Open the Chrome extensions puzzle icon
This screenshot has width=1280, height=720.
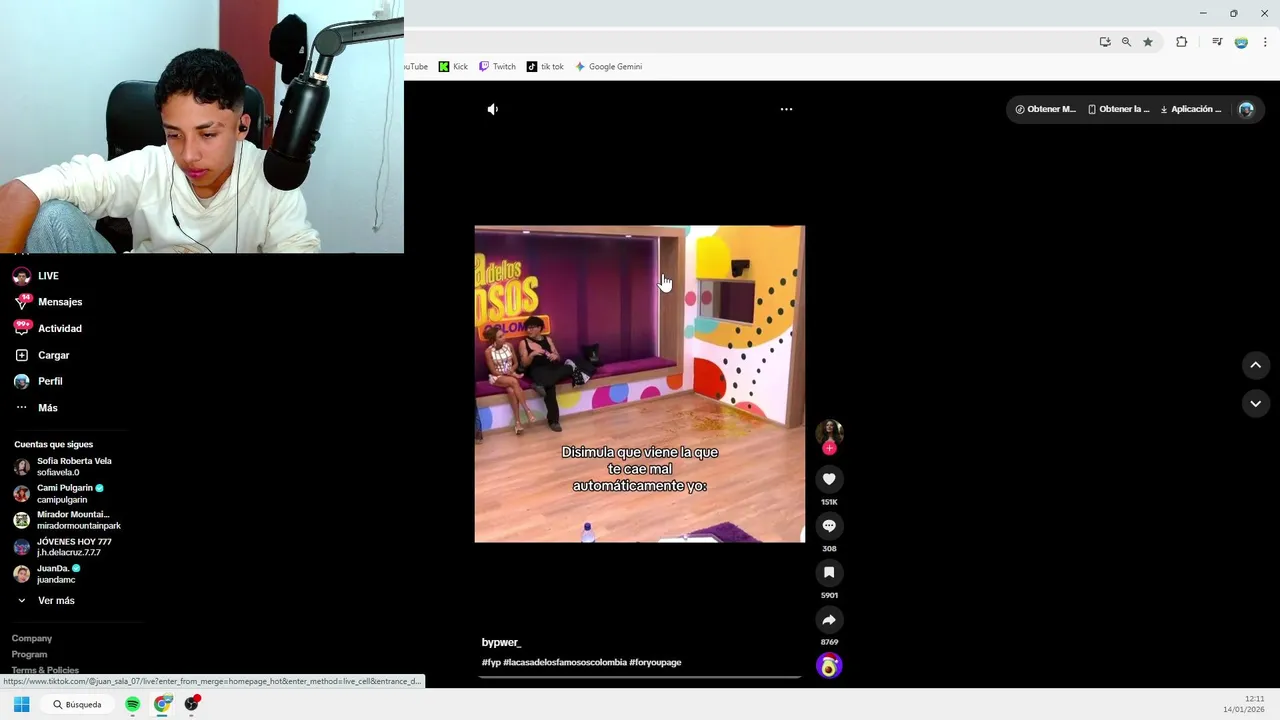tap(1182, 42)
